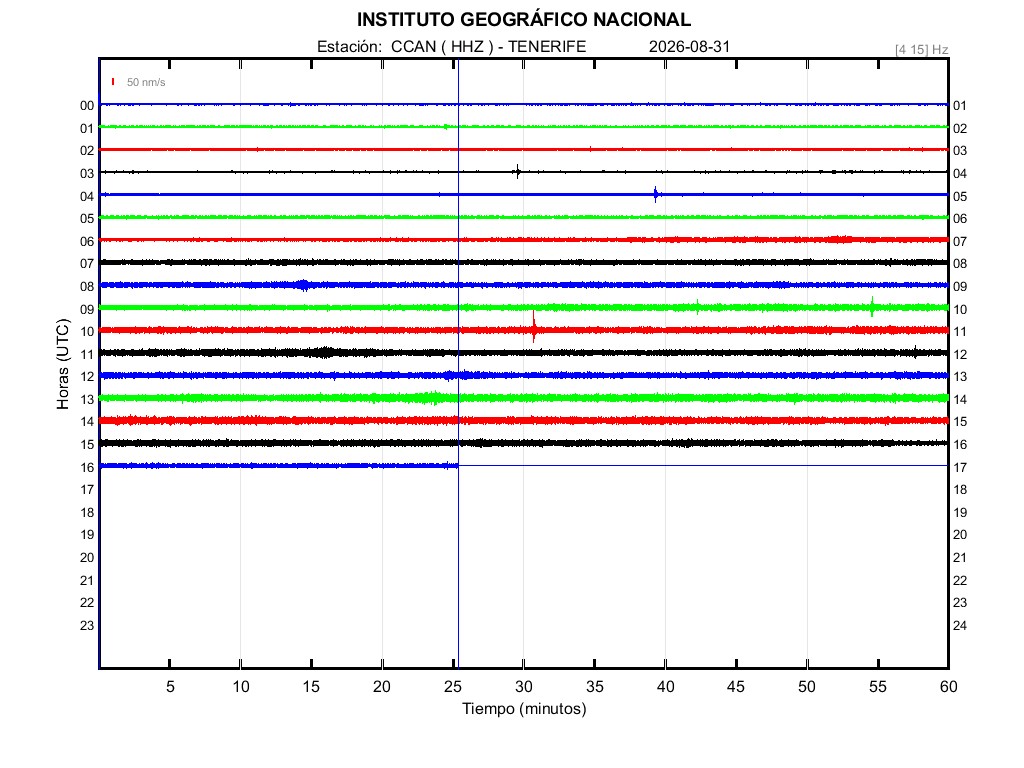Click the Tiempo (minutos) axis label
This screenshot has height=768, width=1024.
click(524, 709)
